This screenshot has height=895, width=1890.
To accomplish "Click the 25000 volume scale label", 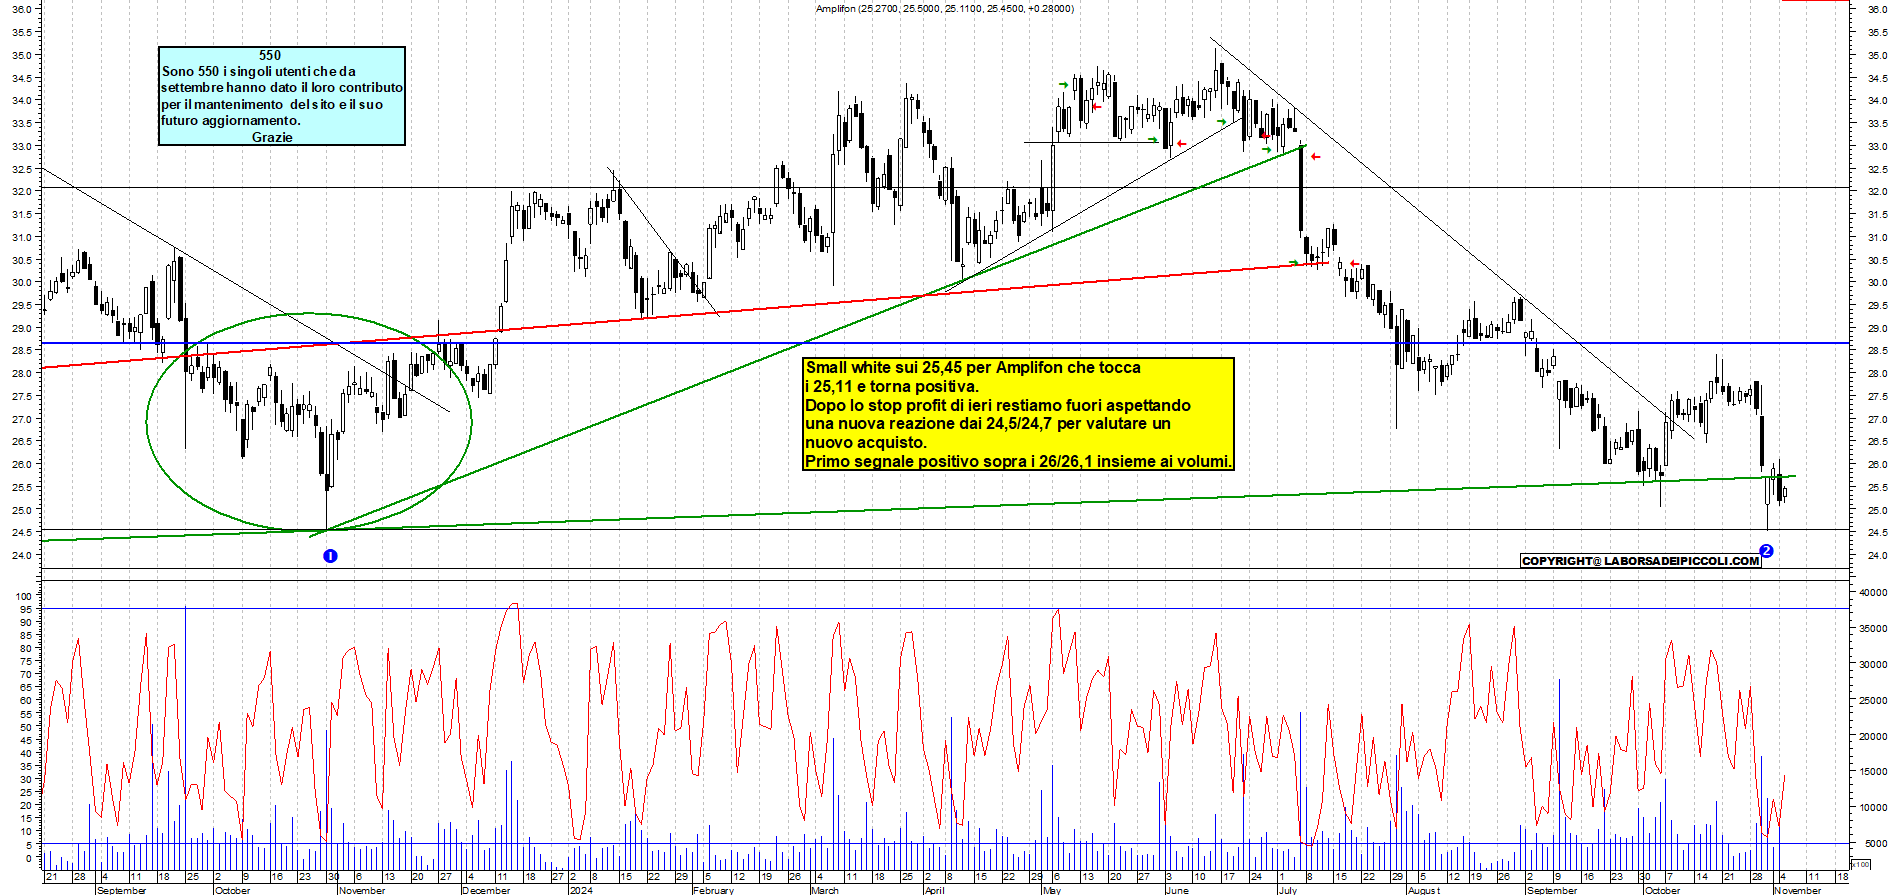I will (x=1873, y=701).
